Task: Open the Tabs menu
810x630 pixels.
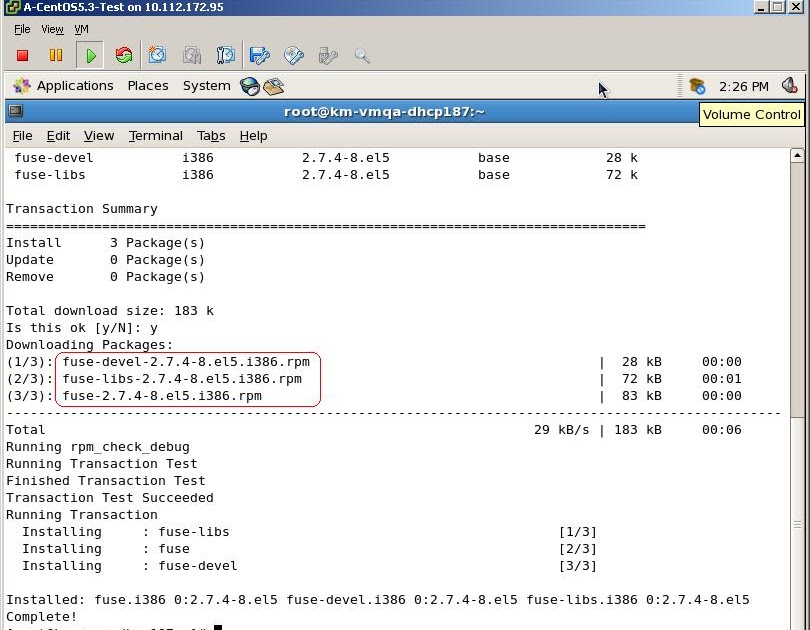Action: point(211,135)
